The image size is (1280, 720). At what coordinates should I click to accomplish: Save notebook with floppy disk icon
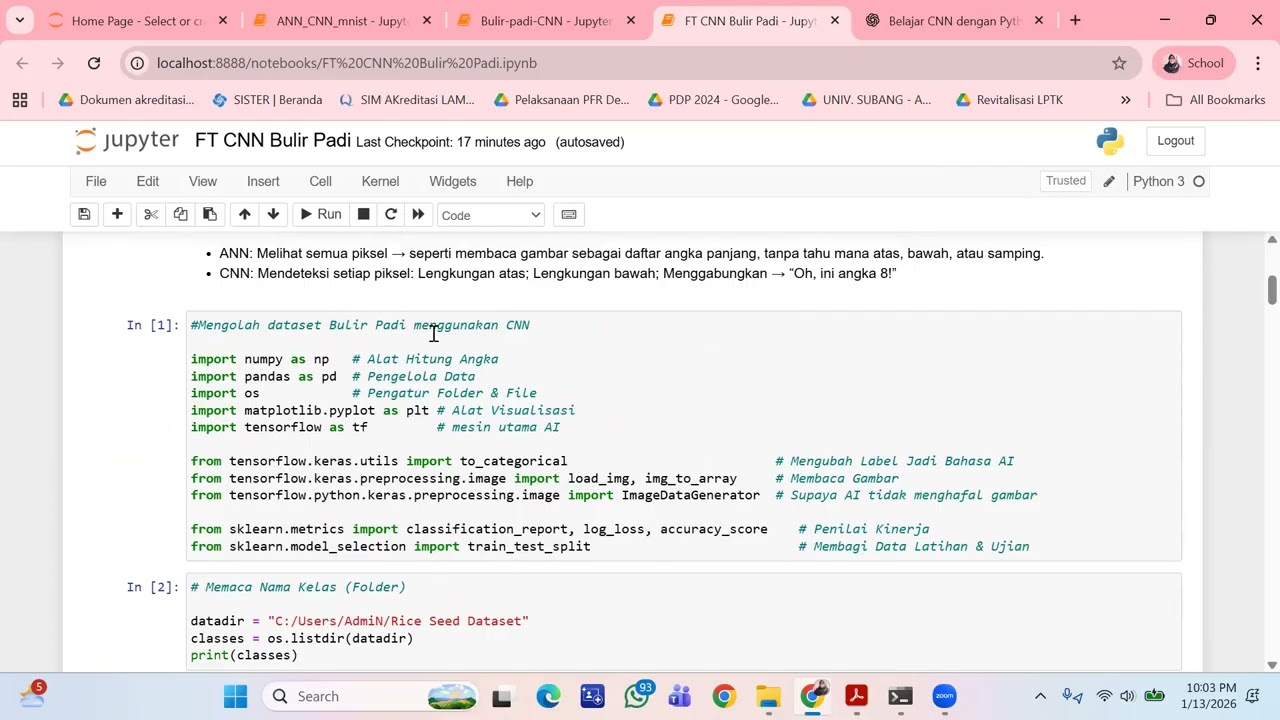[84, 215]
